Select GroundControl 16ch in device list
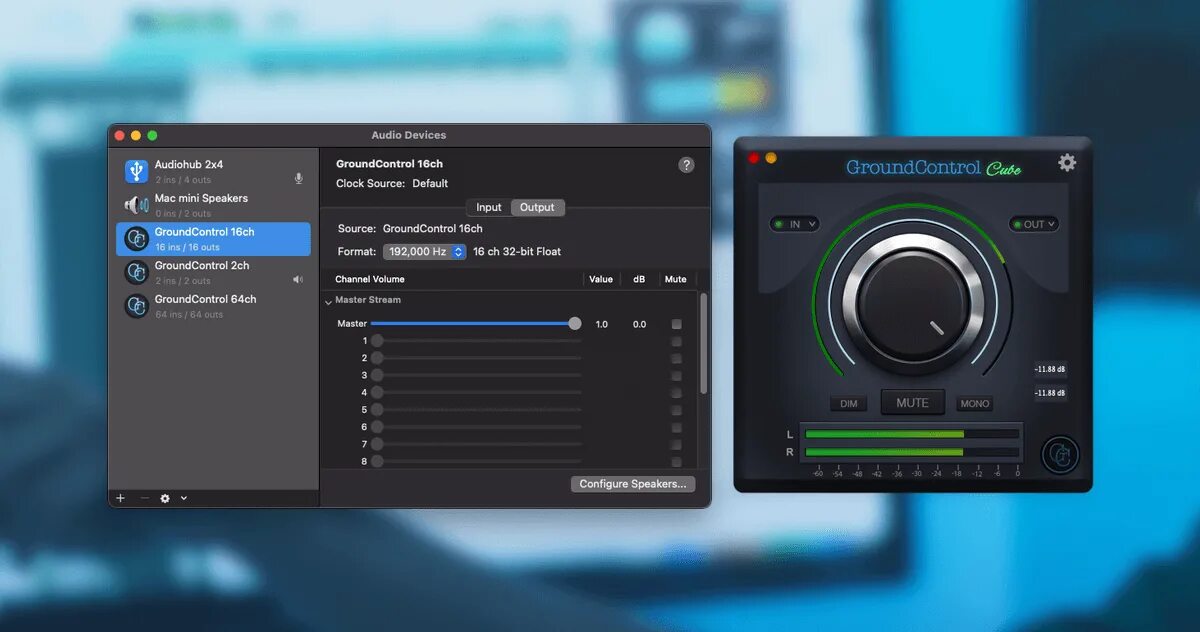The image size is (1200, 632). point(213,239)
